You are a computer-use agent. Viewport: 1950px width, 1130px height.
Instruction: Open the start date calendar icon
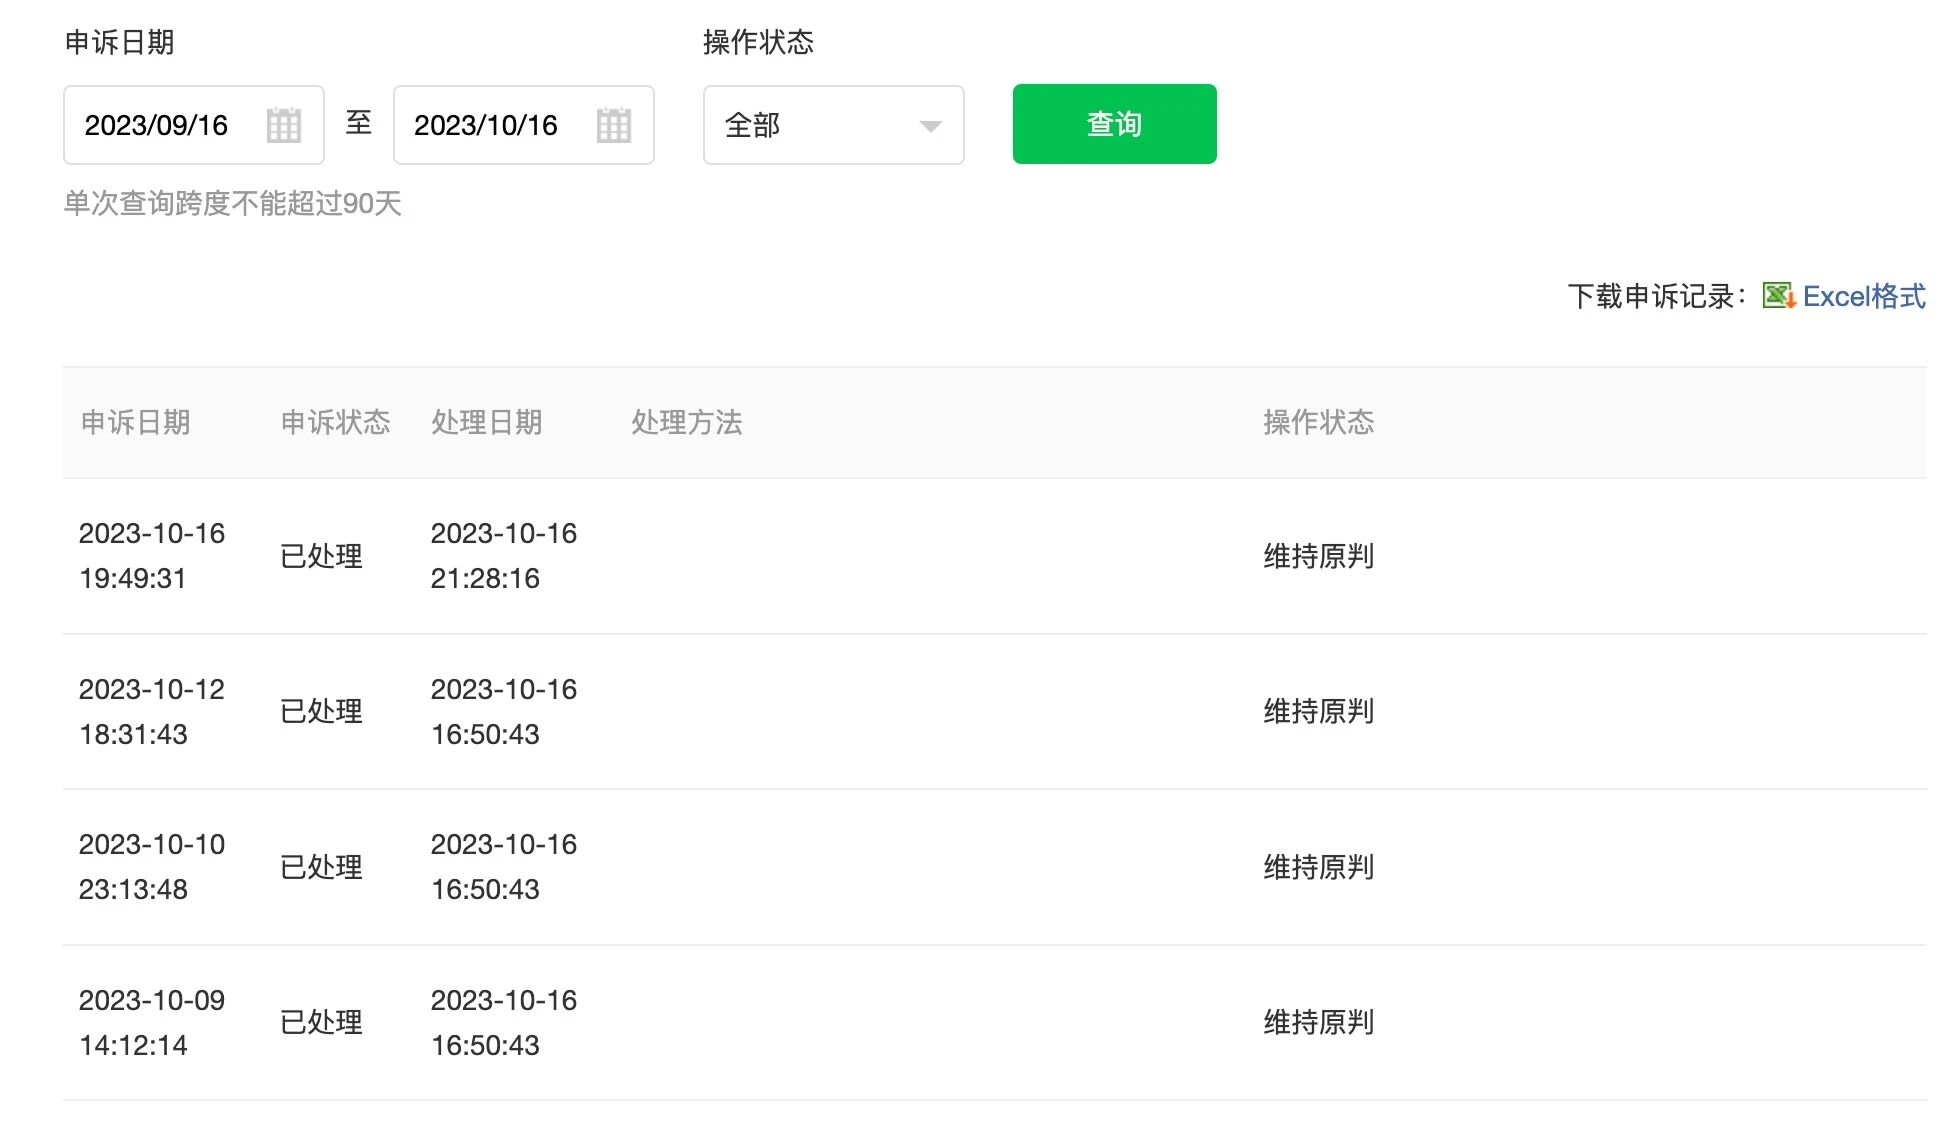pyautogui.click(x=283, y=125)
